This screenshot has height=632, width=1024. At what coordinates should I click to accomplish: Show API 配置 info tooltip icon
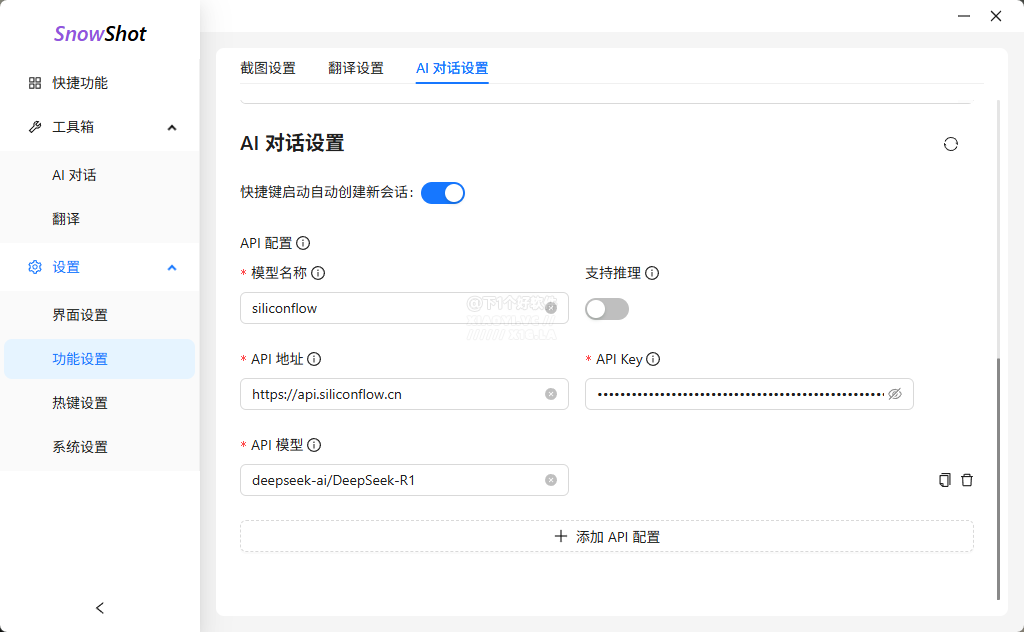(x=303, y=243)
